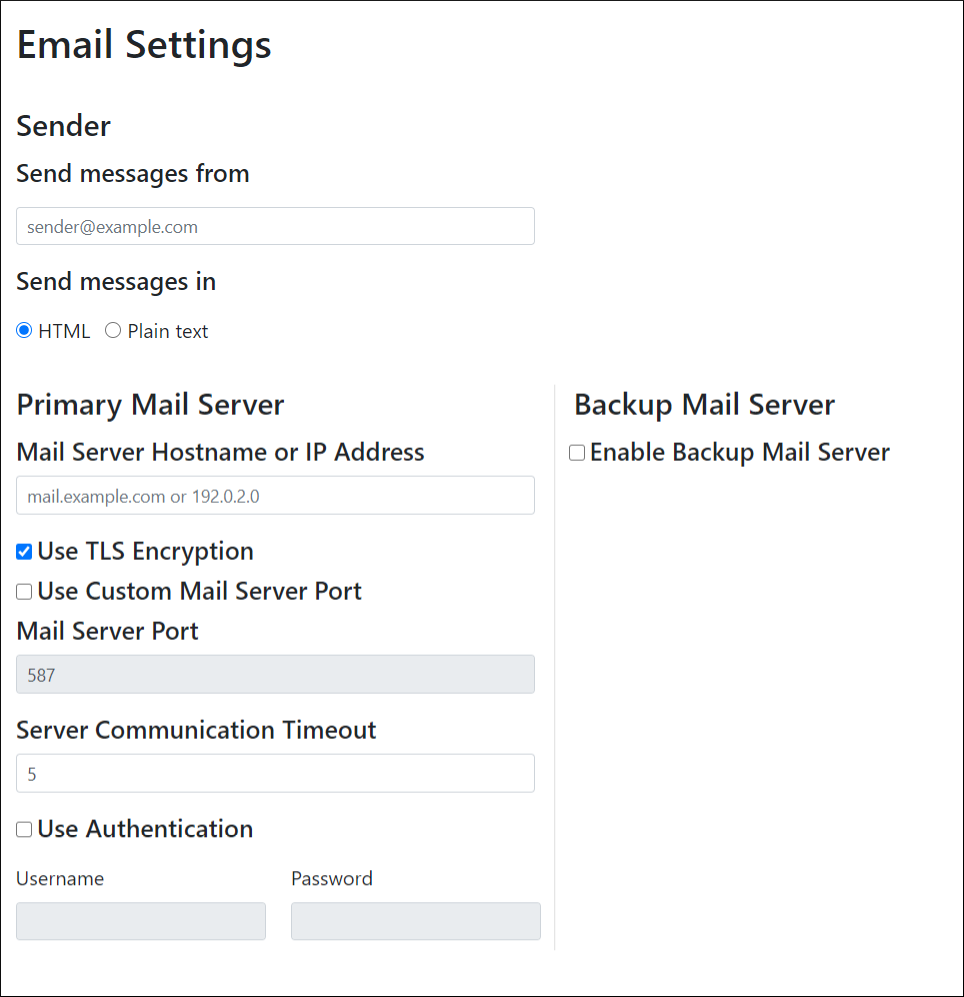Select the Plain text radio button
The height and width of the screenshot is (997, 964).
pyautogui.click(x=113, y=331)
